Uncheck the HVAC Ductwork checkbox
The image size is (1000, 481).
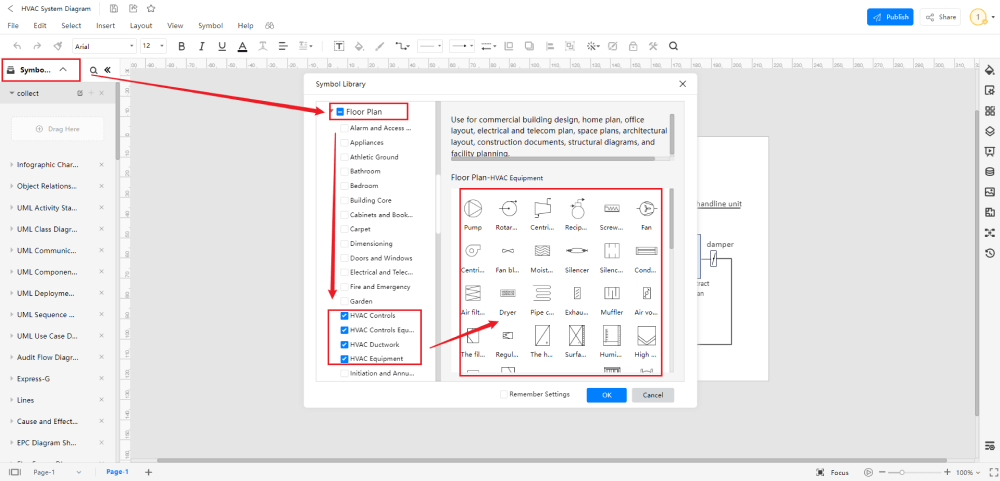(x=344, y=344)
